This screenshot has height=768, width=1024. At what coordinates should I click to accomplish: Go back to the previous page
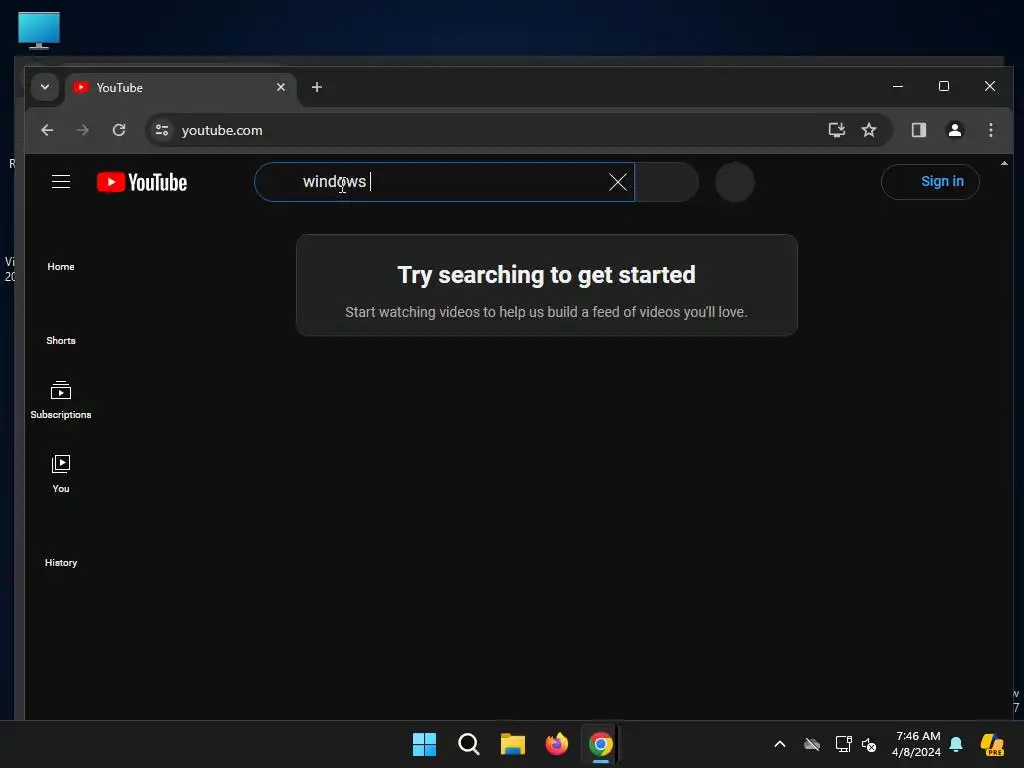47,130
